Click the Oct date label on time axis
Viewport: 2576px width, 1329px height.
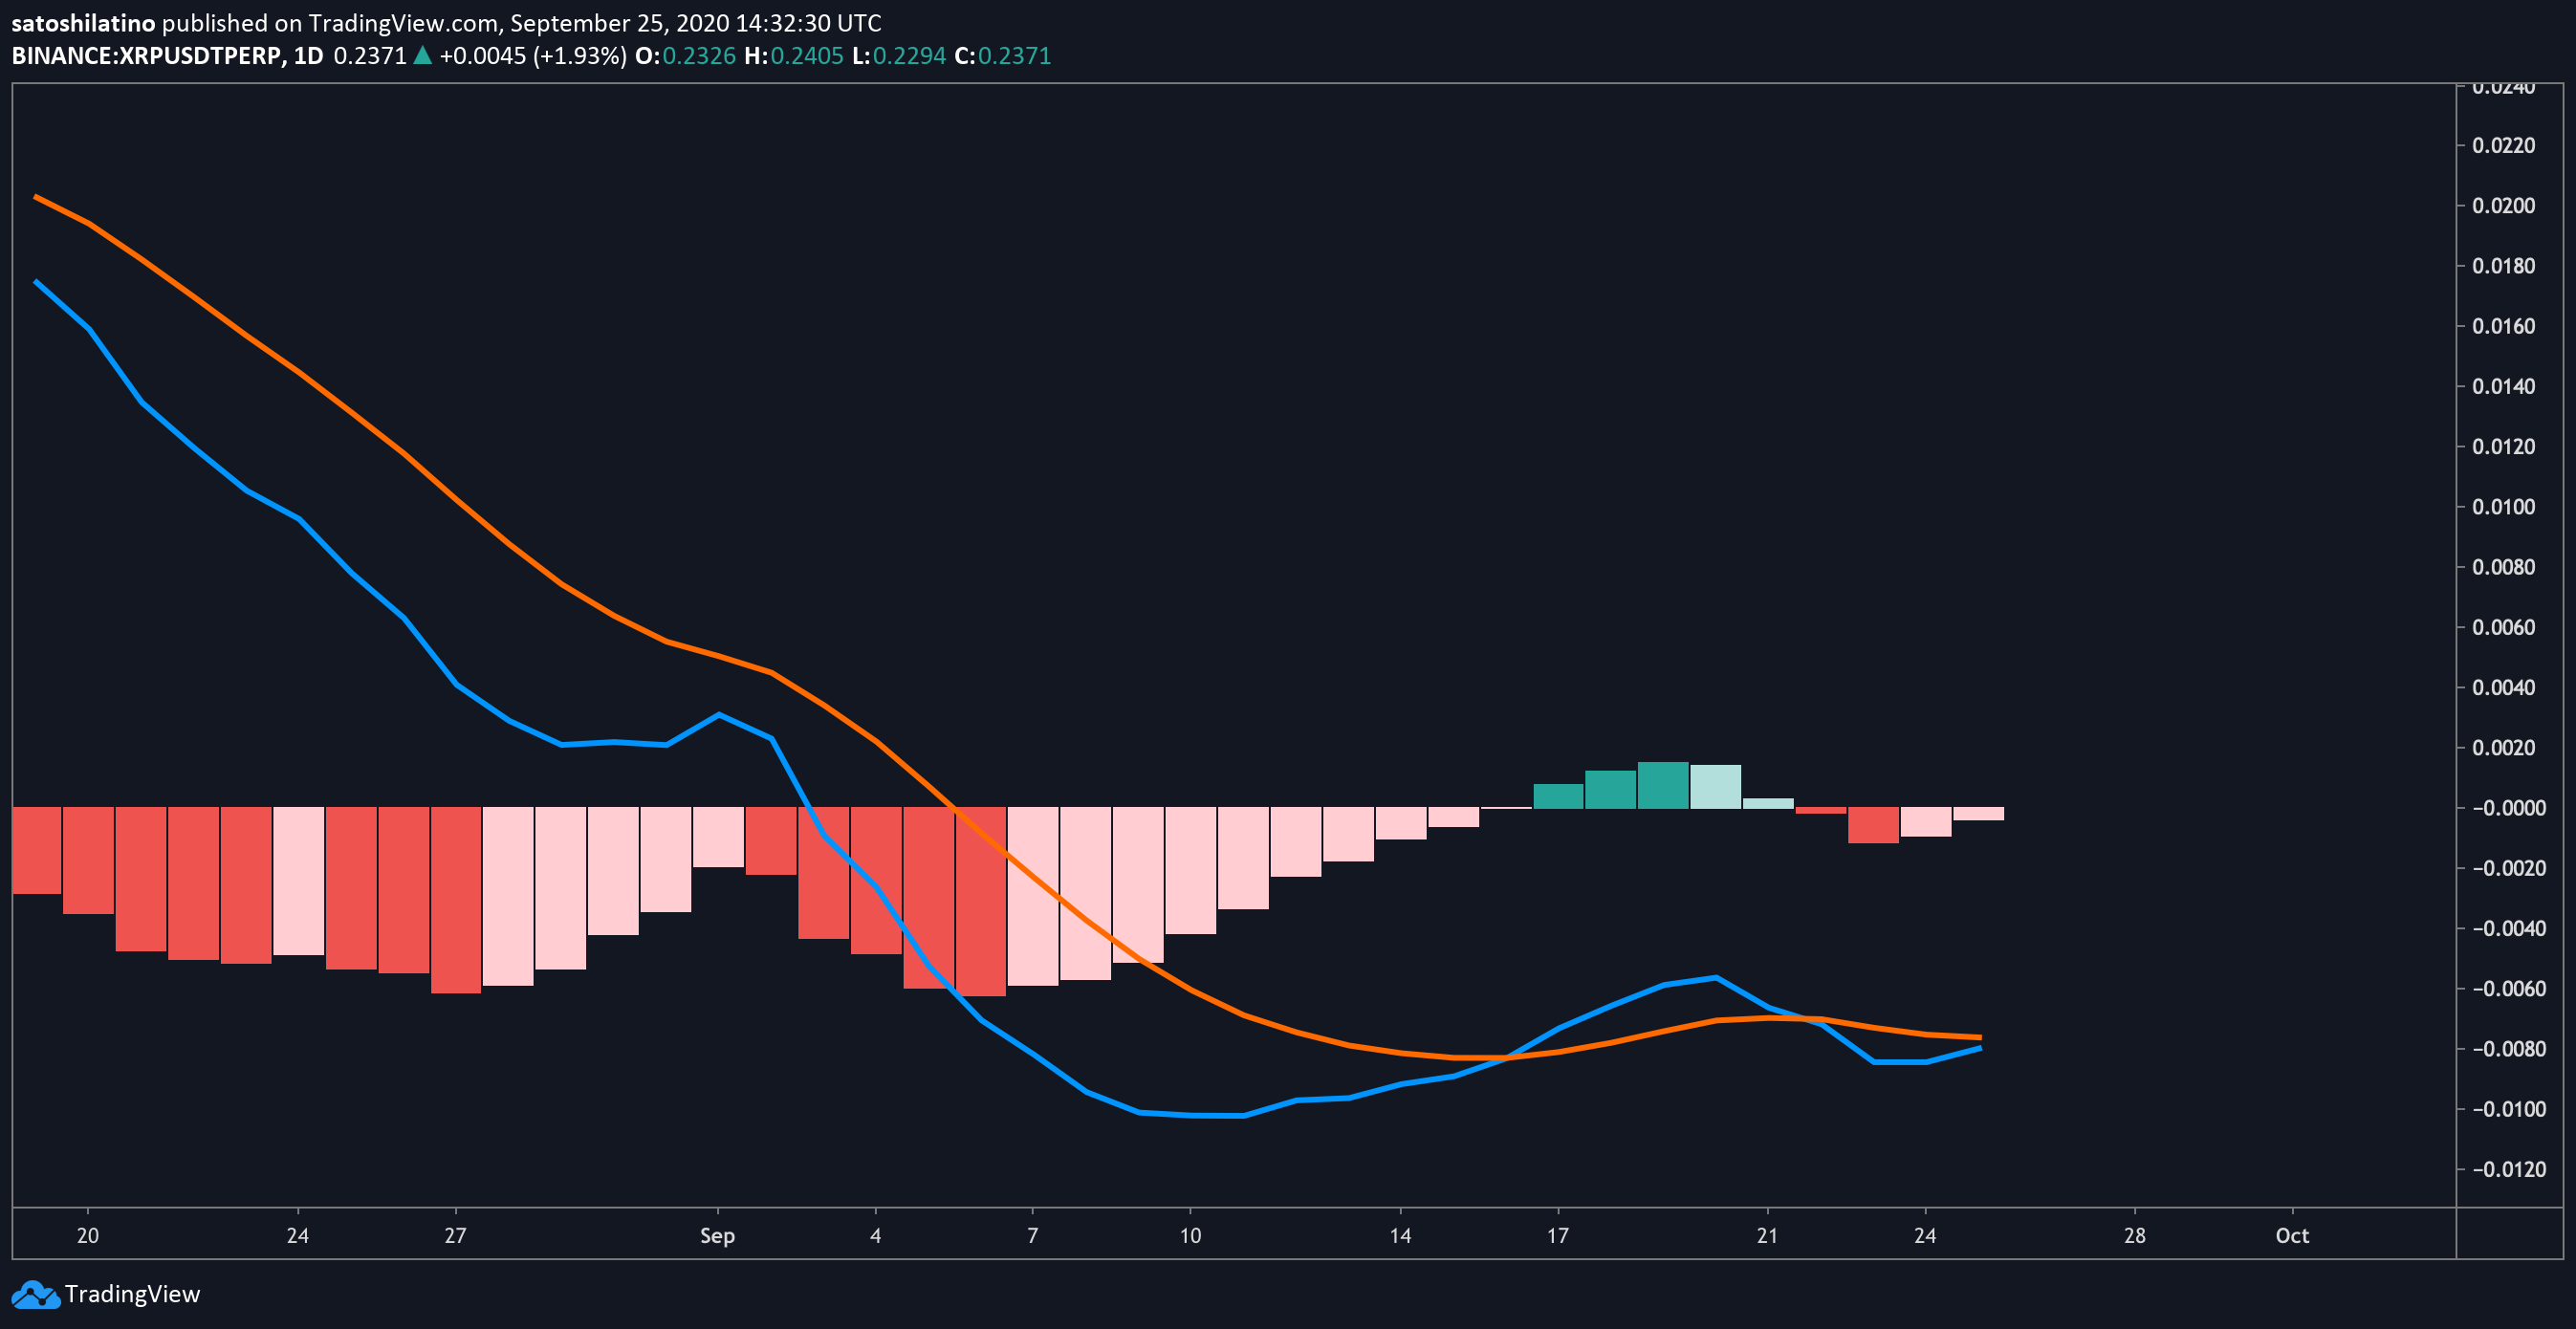(2292, 1236)
